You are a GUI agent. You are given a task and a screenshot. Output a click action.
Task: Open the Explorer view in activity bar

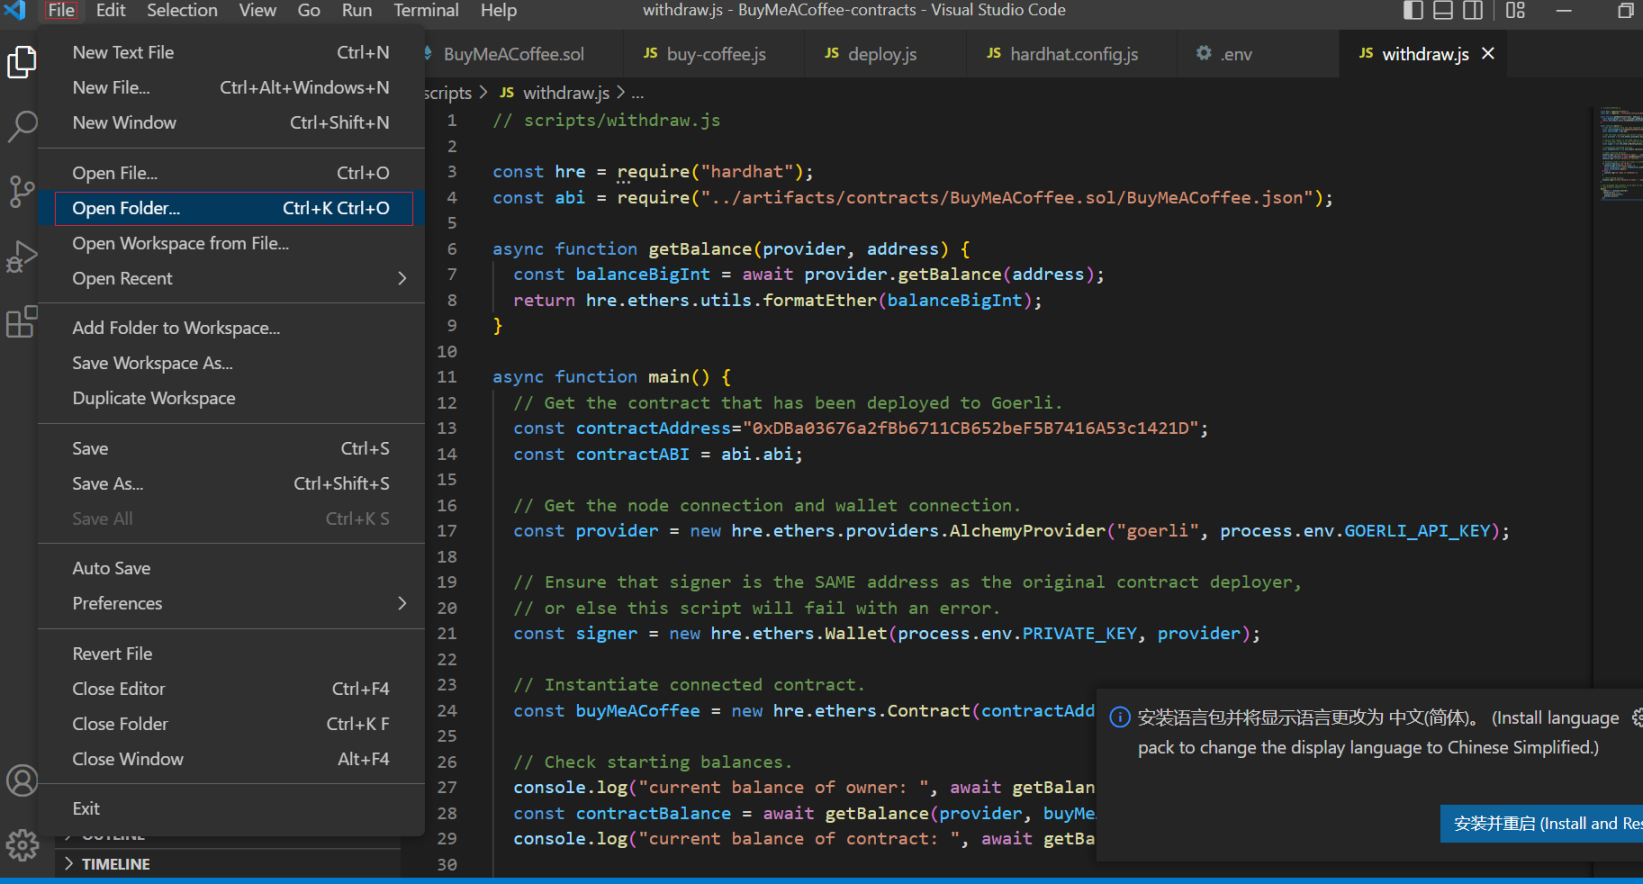pyautogui.click(x=21, y=62)
